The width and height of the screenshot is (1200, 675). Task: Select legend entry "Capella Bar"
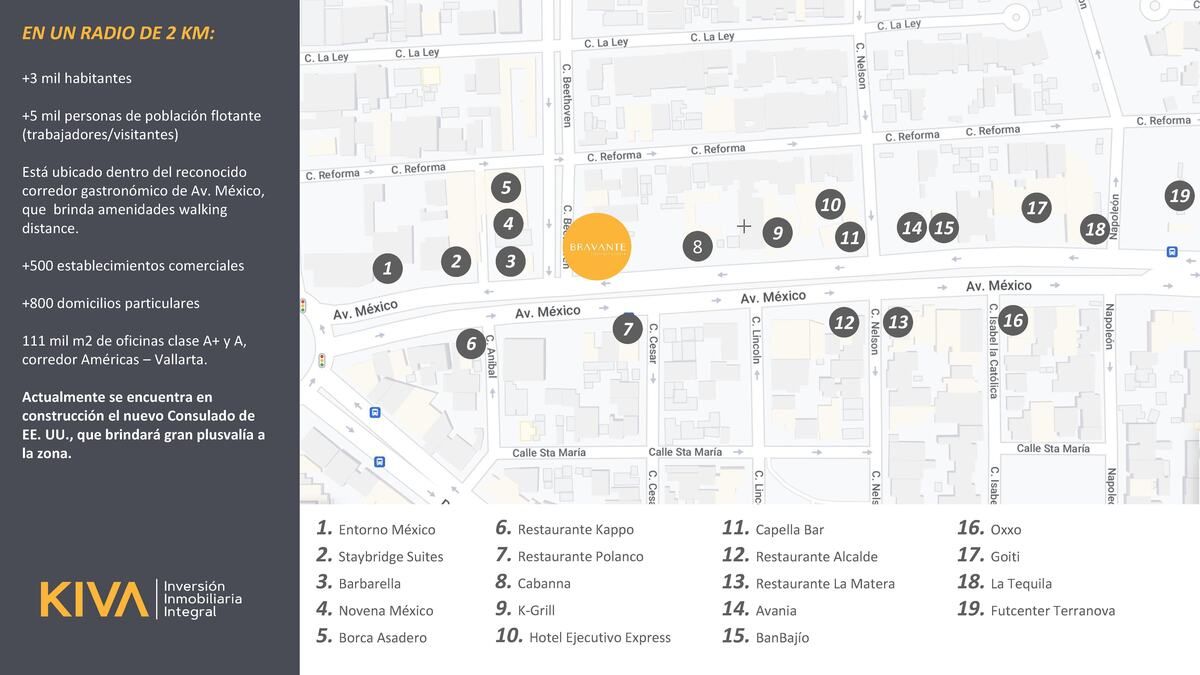click(x=773, y=529)
